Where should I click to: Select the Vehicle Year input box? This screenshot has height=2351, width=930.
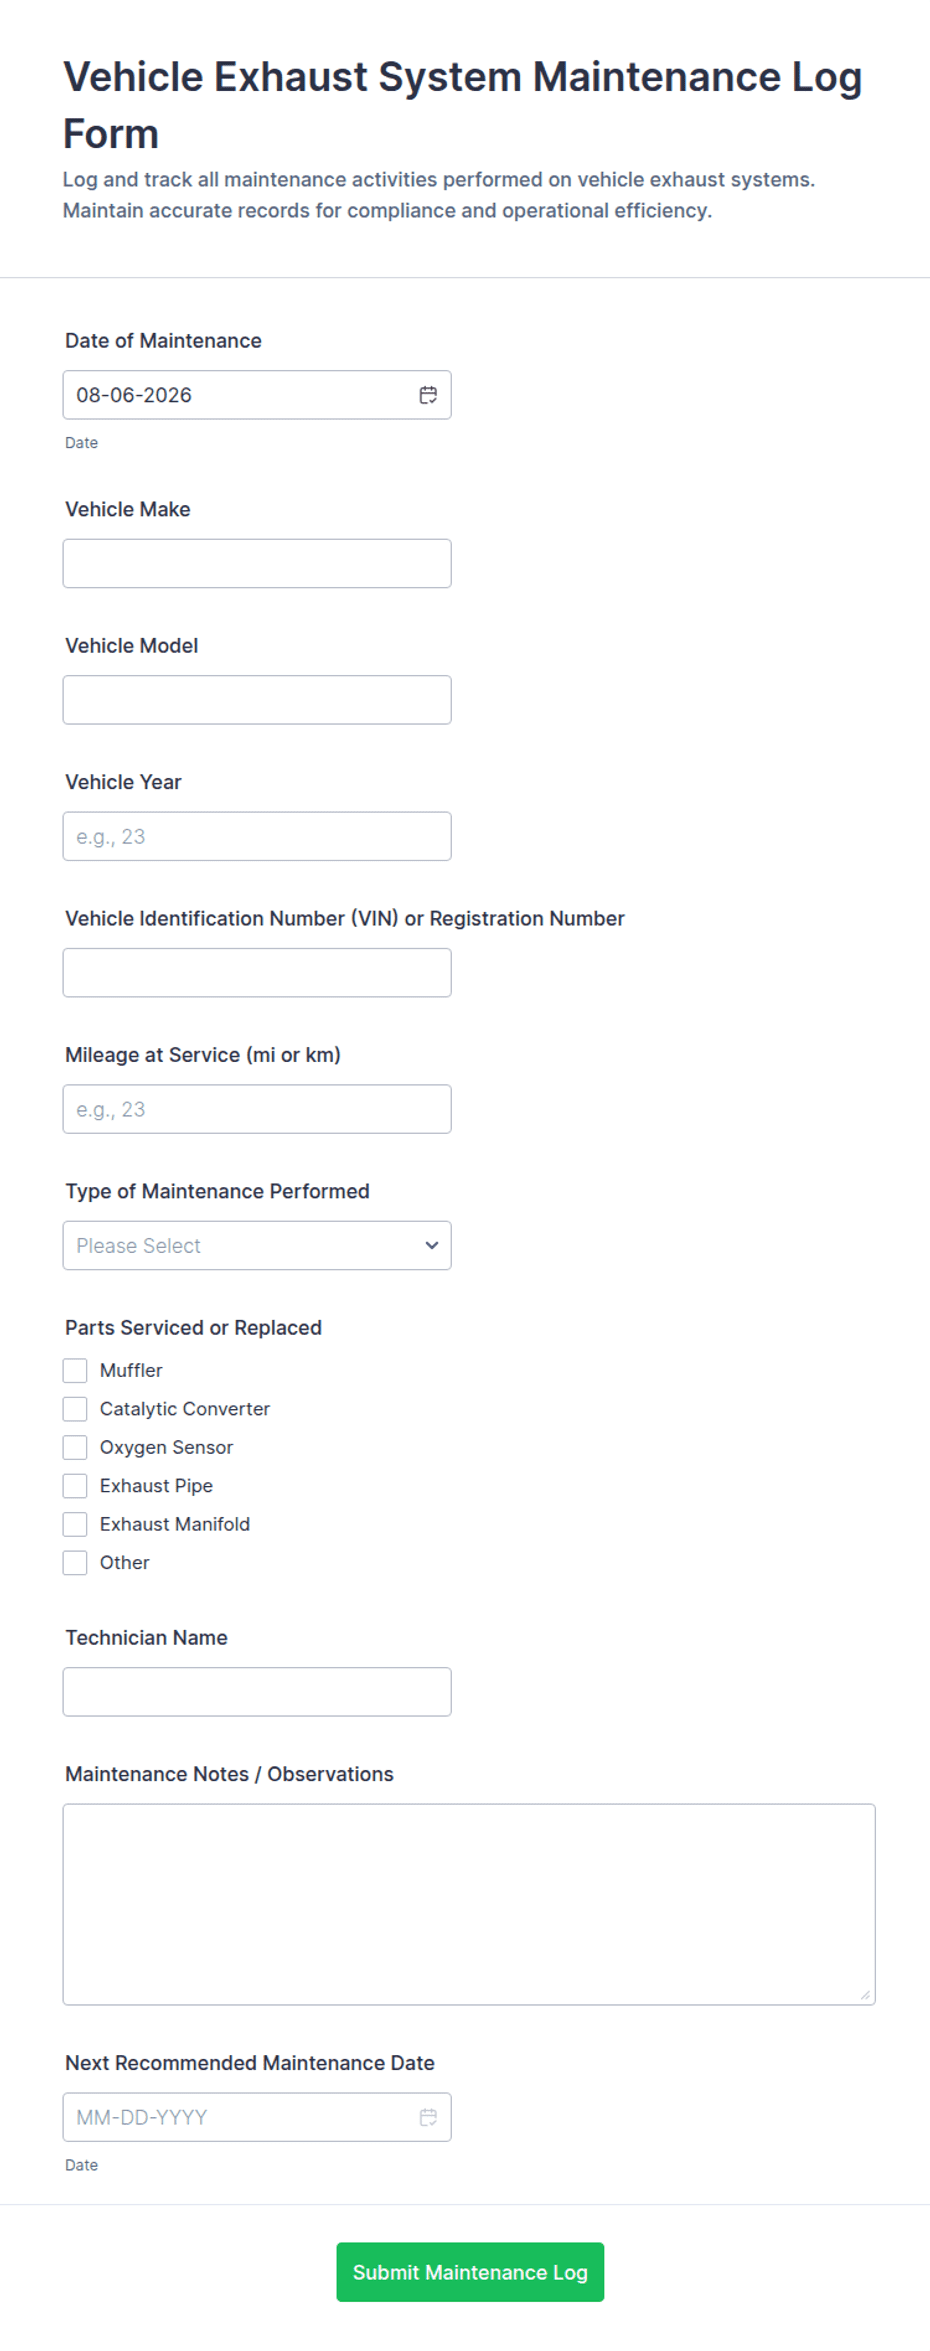(257, 836)
